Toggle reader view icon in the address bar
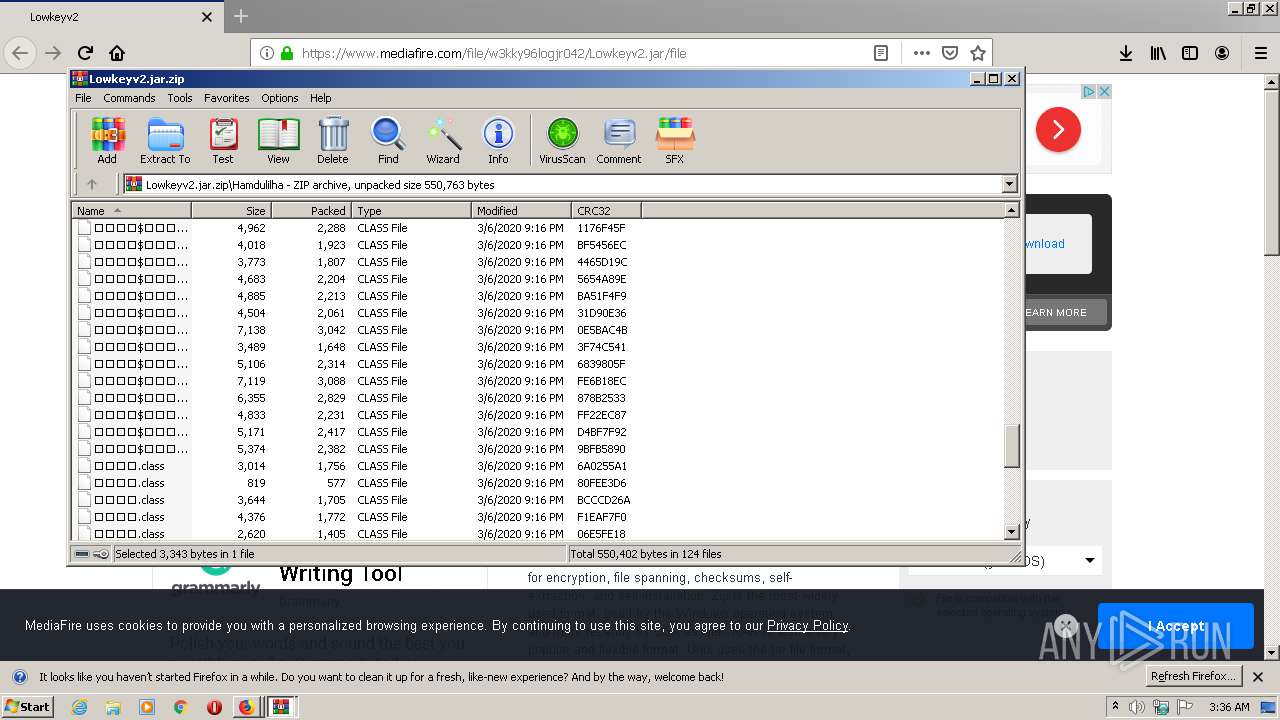 coord(881,53)
